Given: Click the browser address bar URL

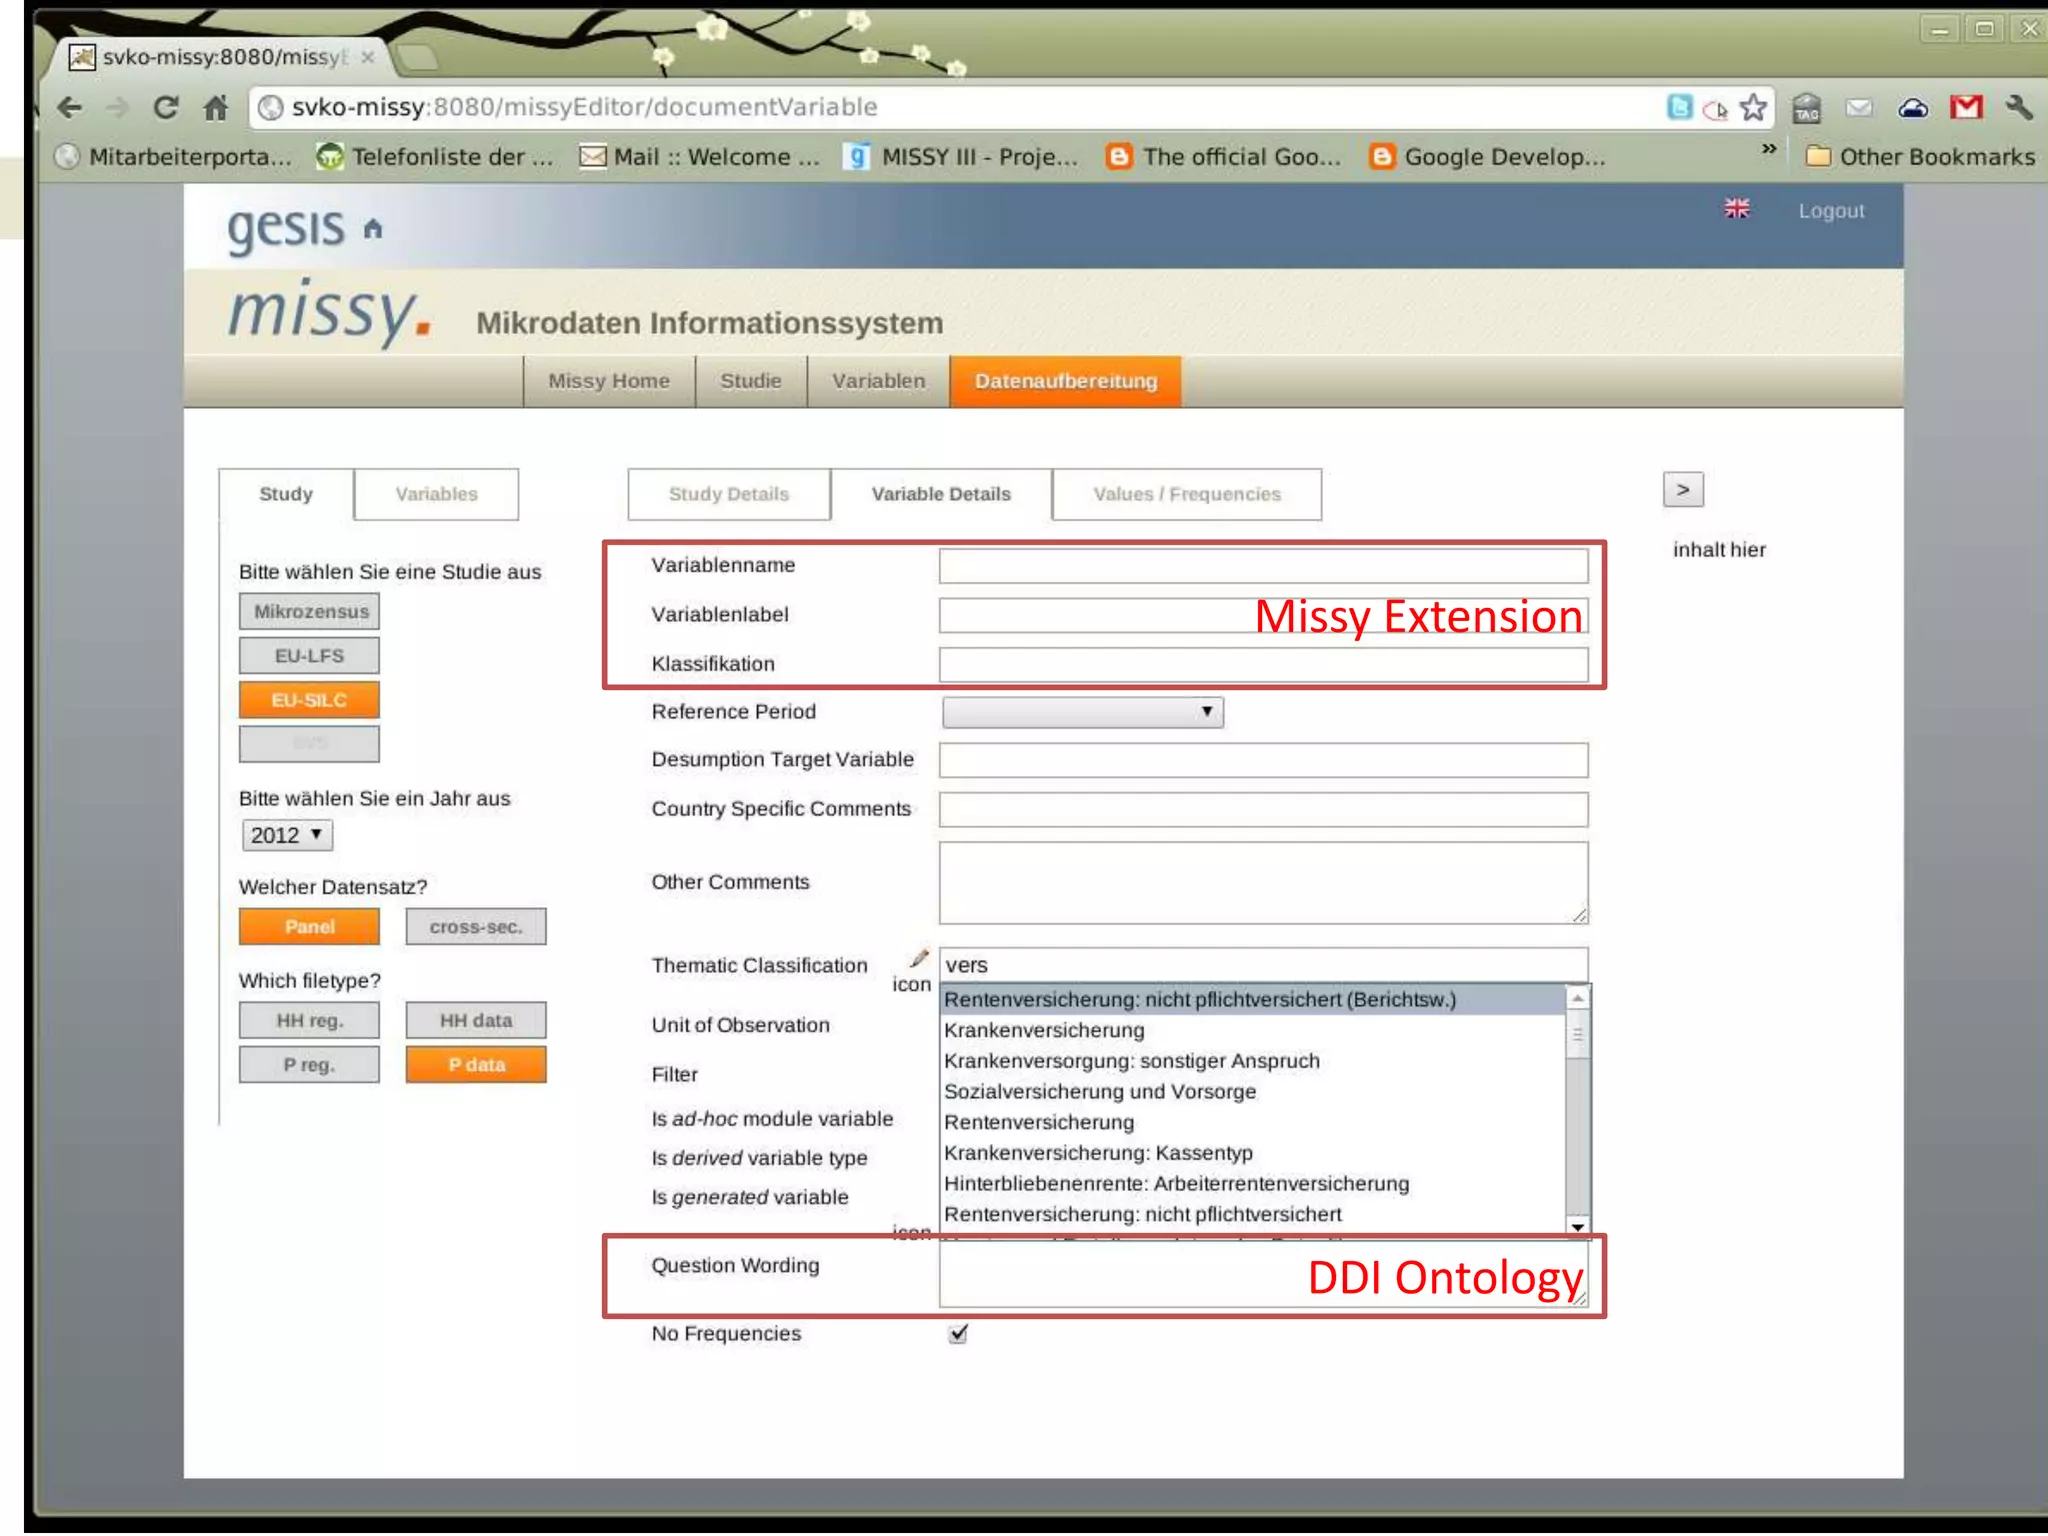Looking at the screenshot, I should (x=585, y=107).
